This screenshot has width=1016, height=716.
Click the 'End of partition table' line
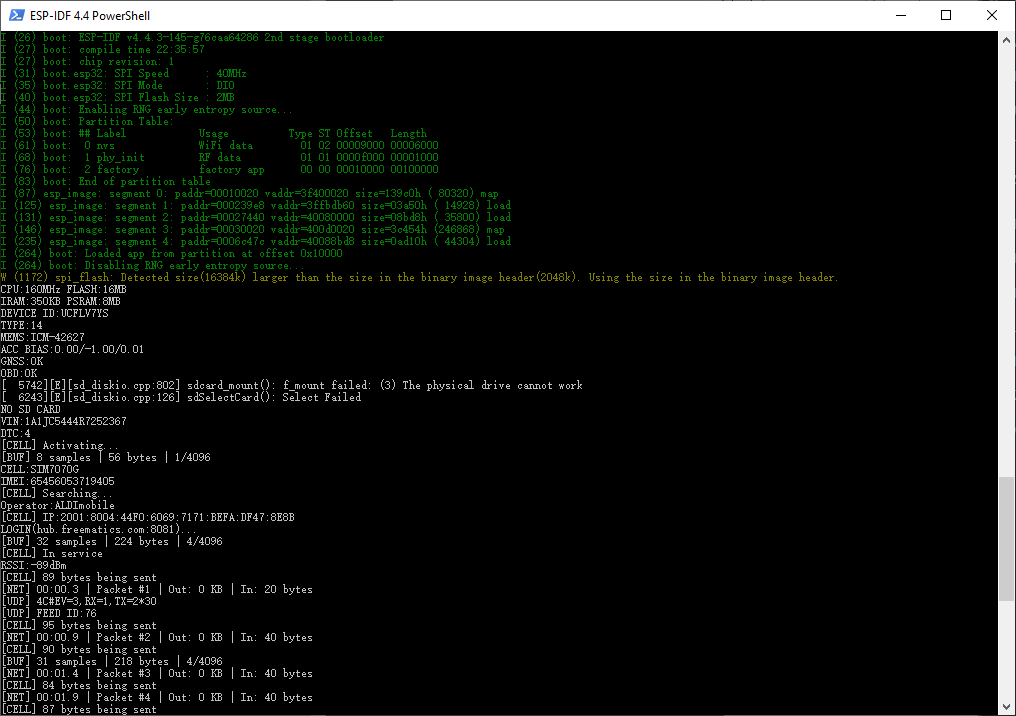click(106, 181)
